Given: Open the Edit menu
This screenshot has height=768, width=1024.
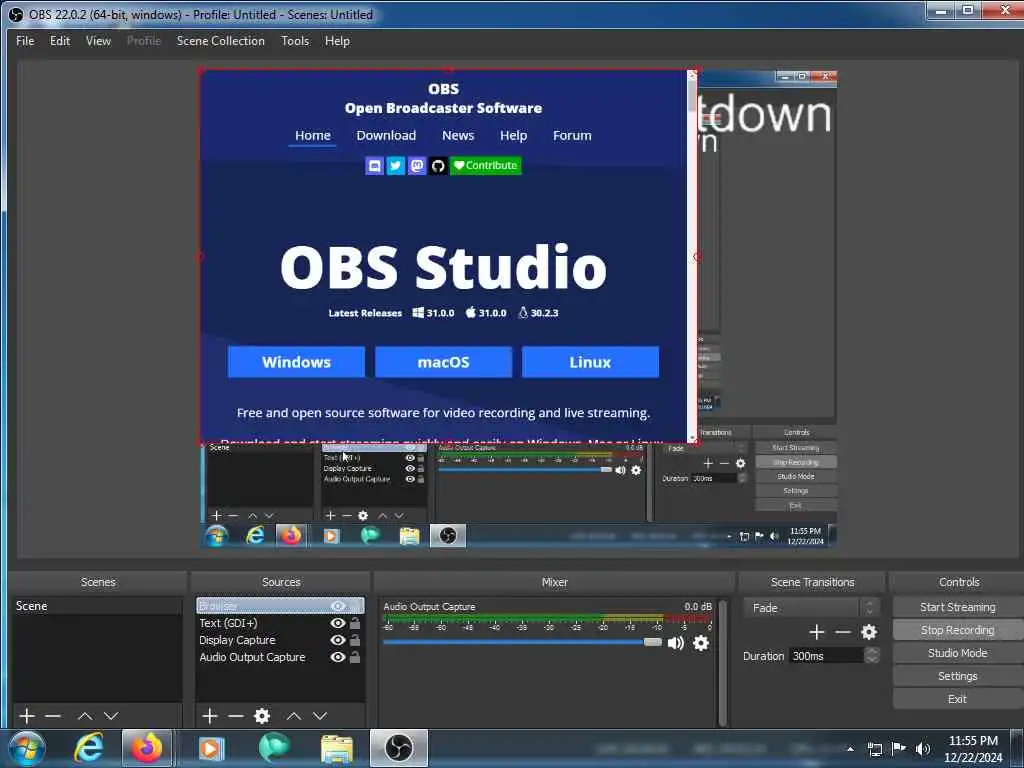Looking at the screenshot, I should [59, 40].
